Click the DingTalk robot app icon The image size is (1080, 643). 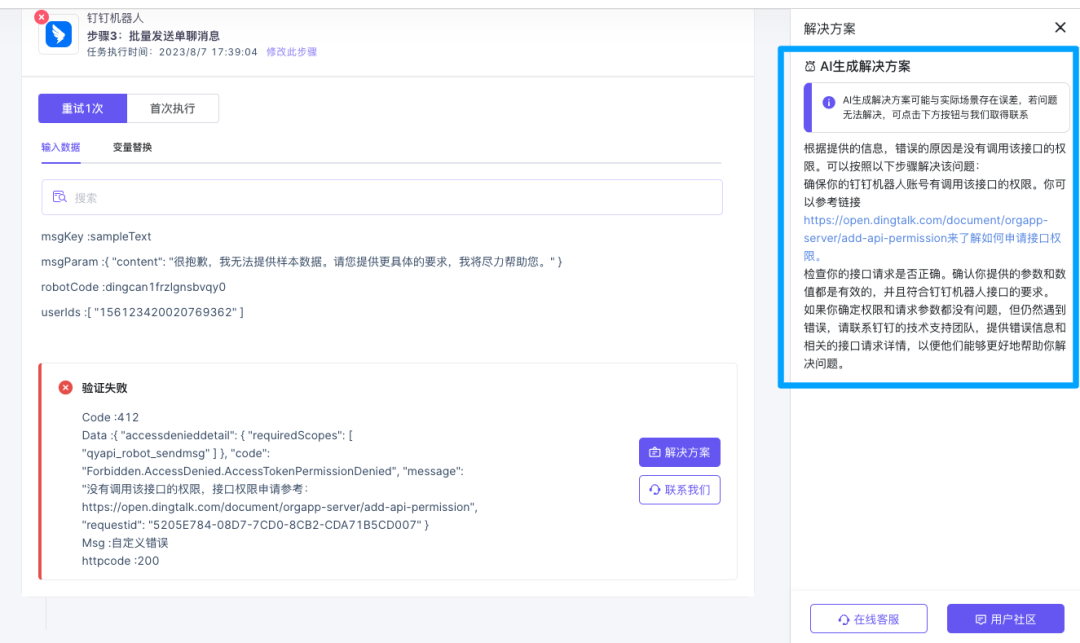[x=59, y=34]
